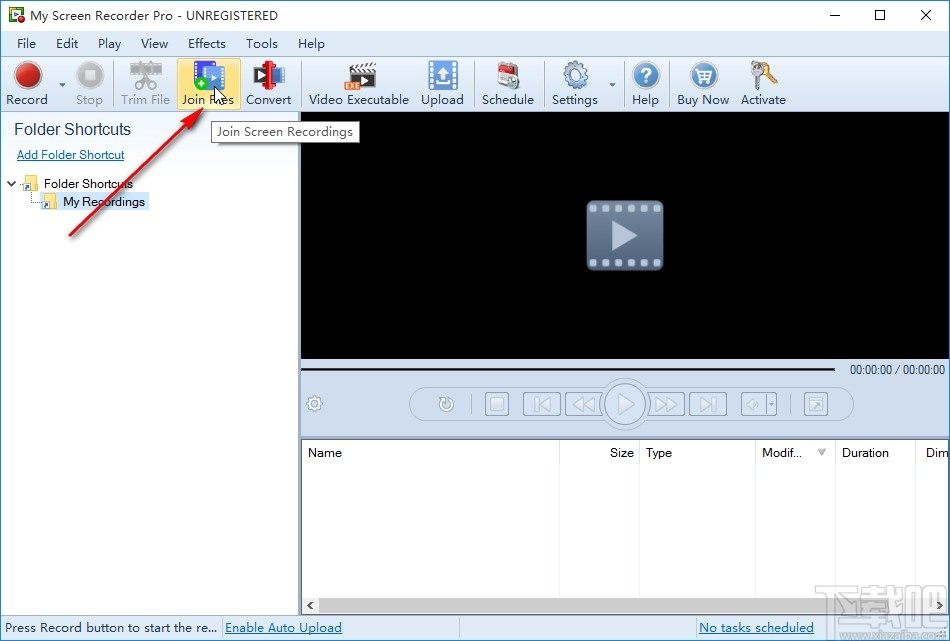Click the left arrow of the file list scrollbar
The height and width of the screenshot is (641, 950).
[x=310, y=605]
